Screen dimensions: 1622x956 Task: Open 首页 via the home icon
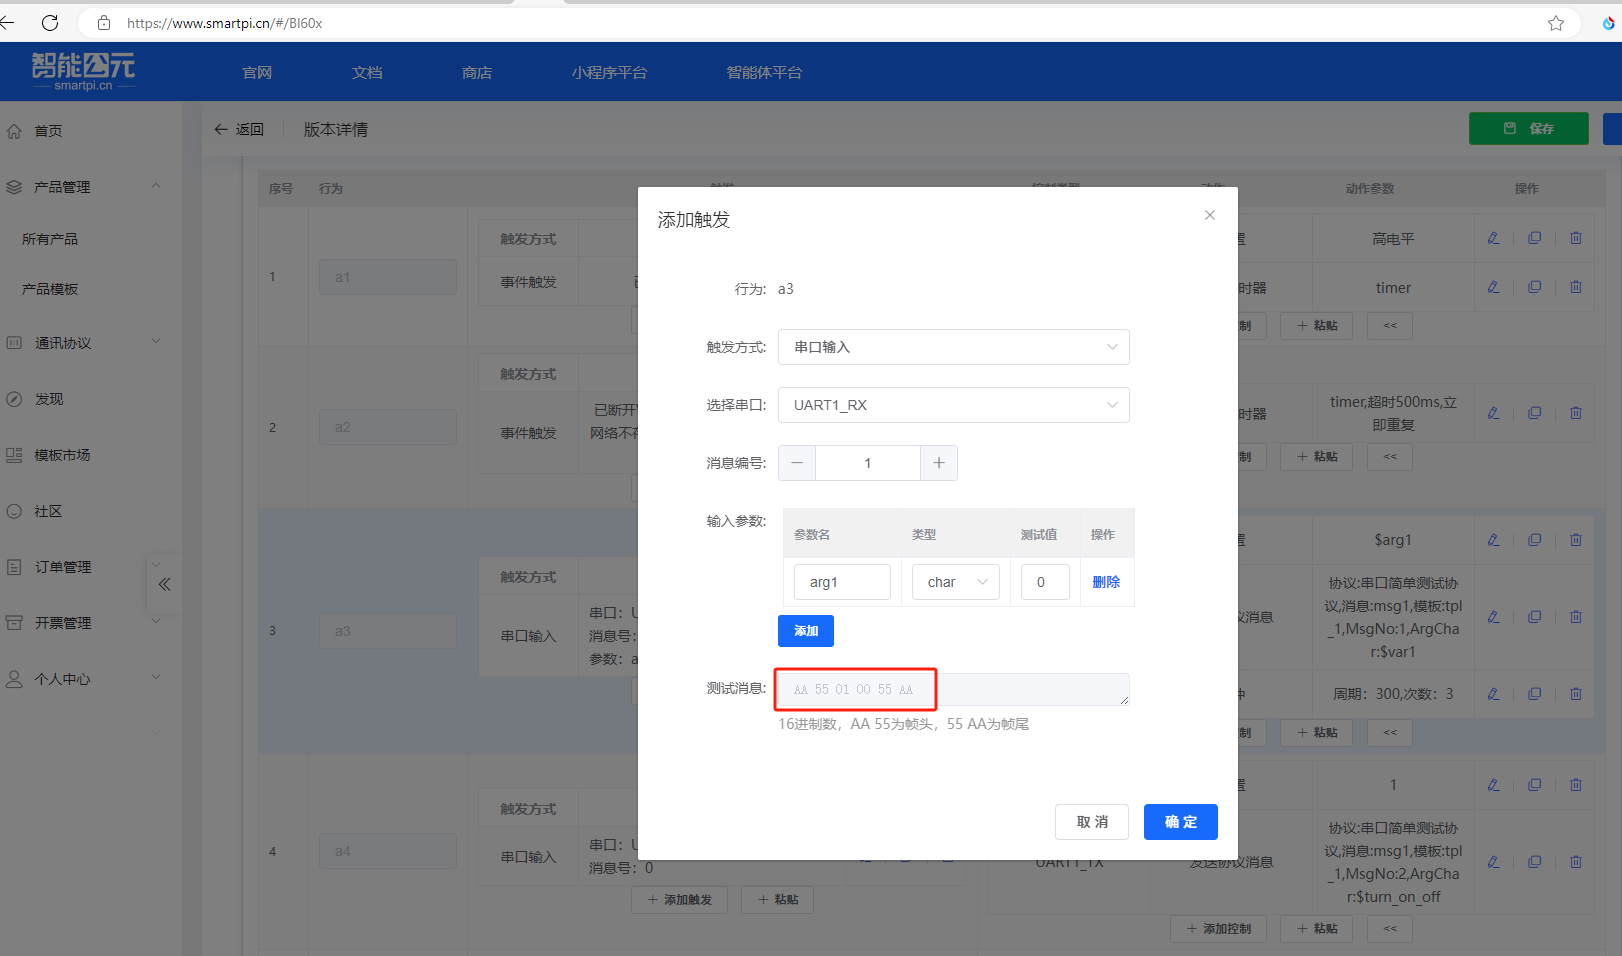tap(14, 130)
